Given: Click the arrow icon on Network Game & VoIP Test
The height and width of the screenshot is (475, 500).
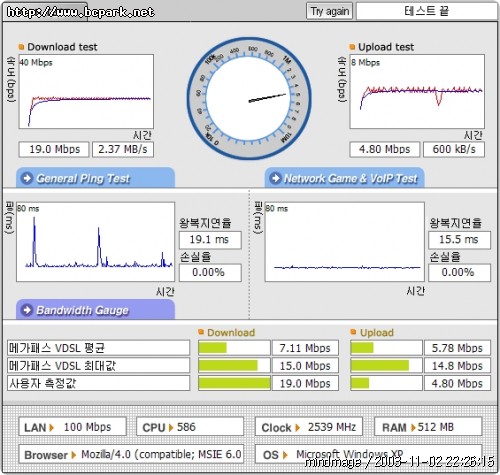Looking at the screenshot, I should click(275, 178).
